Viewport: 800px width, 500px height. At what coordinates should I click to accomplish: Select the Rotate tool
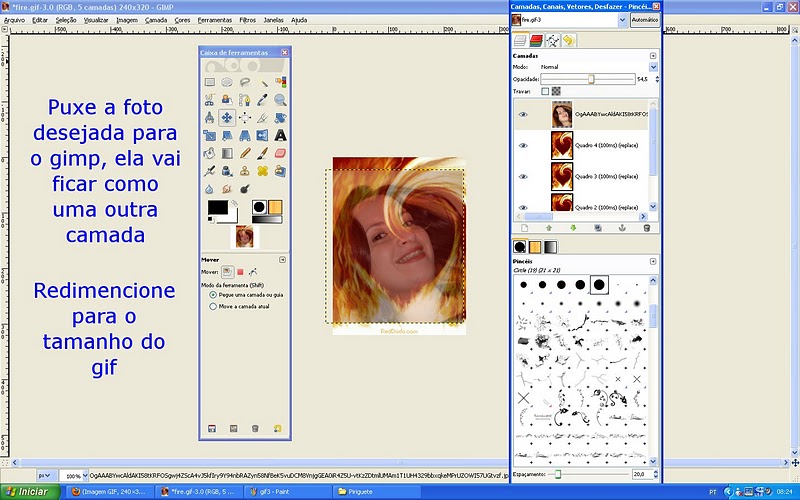pyautogui.click(x=280, y=118)
